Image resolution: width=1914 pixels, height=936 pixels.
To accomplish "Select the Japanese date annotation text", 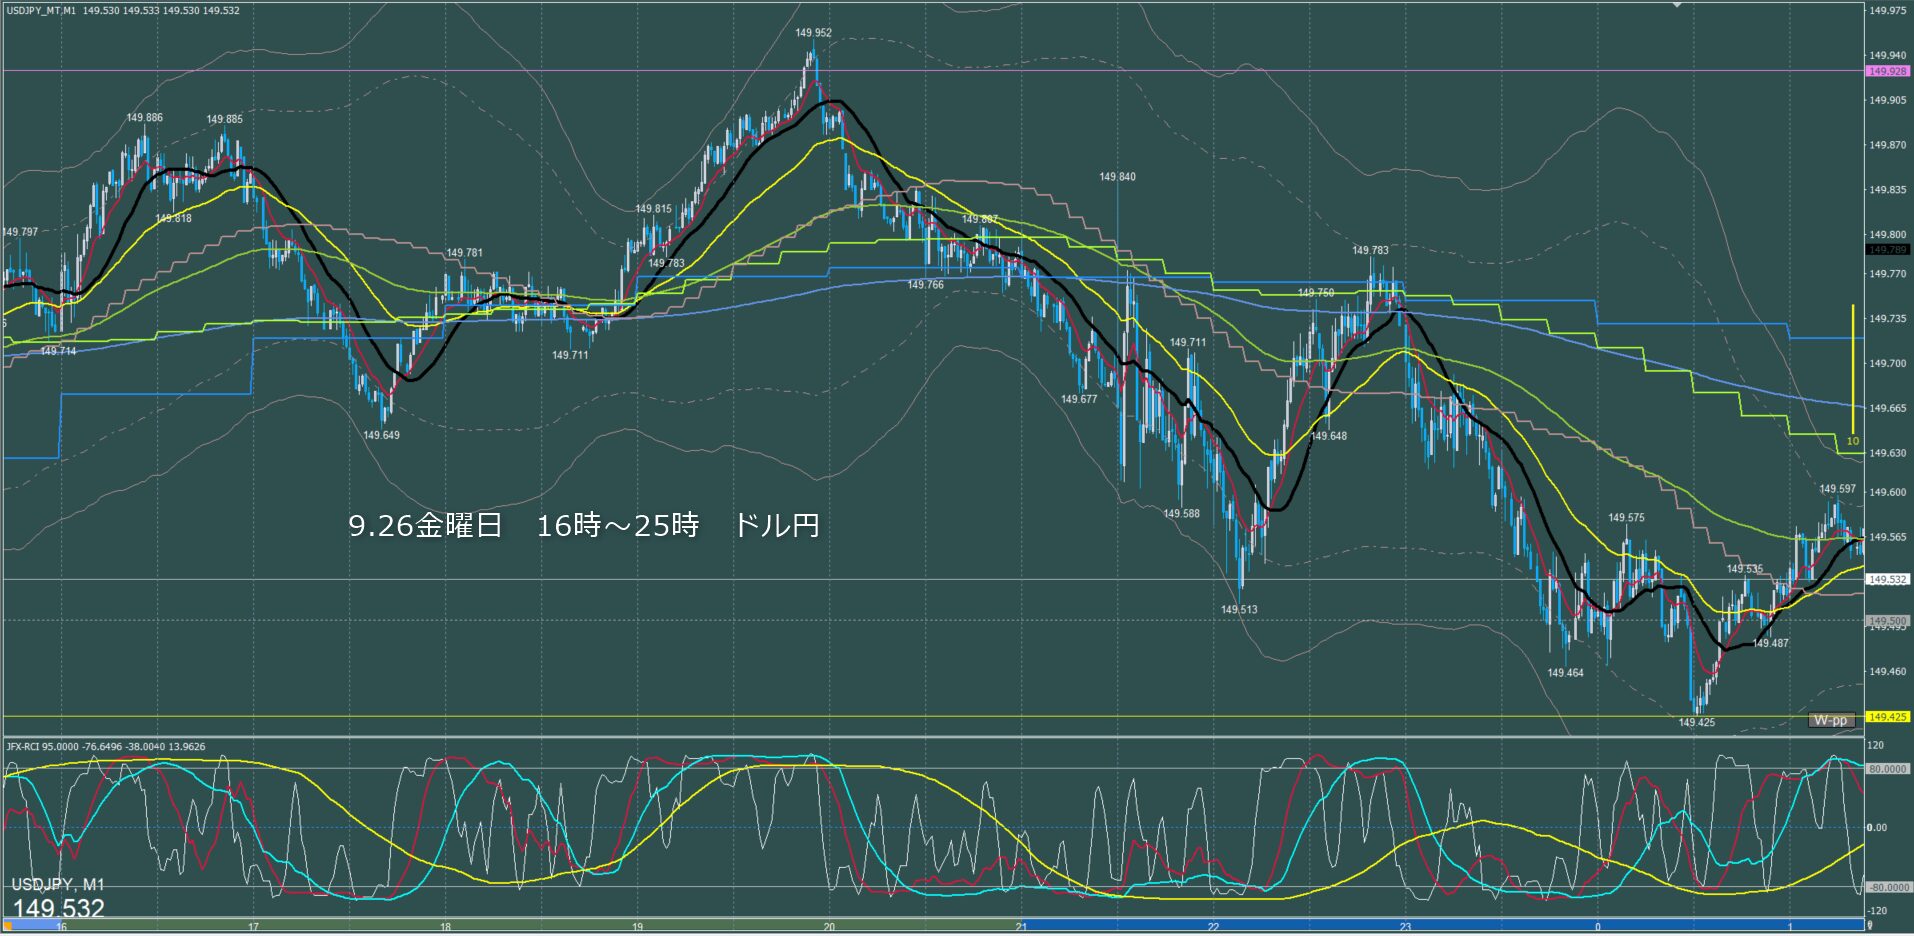I will pos(583,525).
